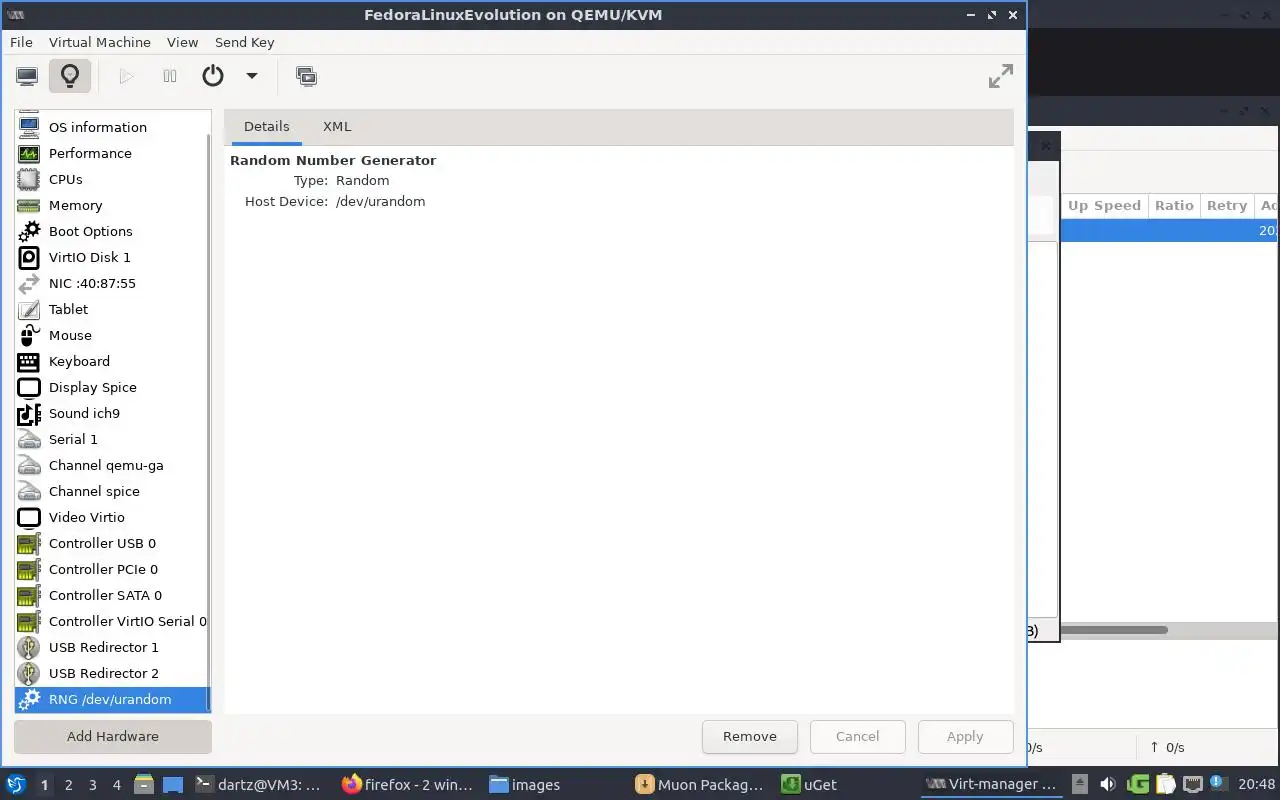Open Muon Package Manager taskbar entry

tap(700, 785)
